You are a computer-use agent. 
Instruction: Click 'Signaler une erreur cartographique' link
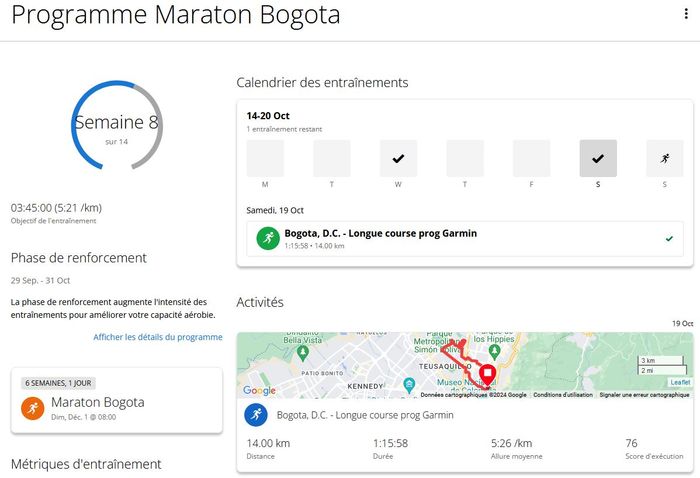pos(644,395)
